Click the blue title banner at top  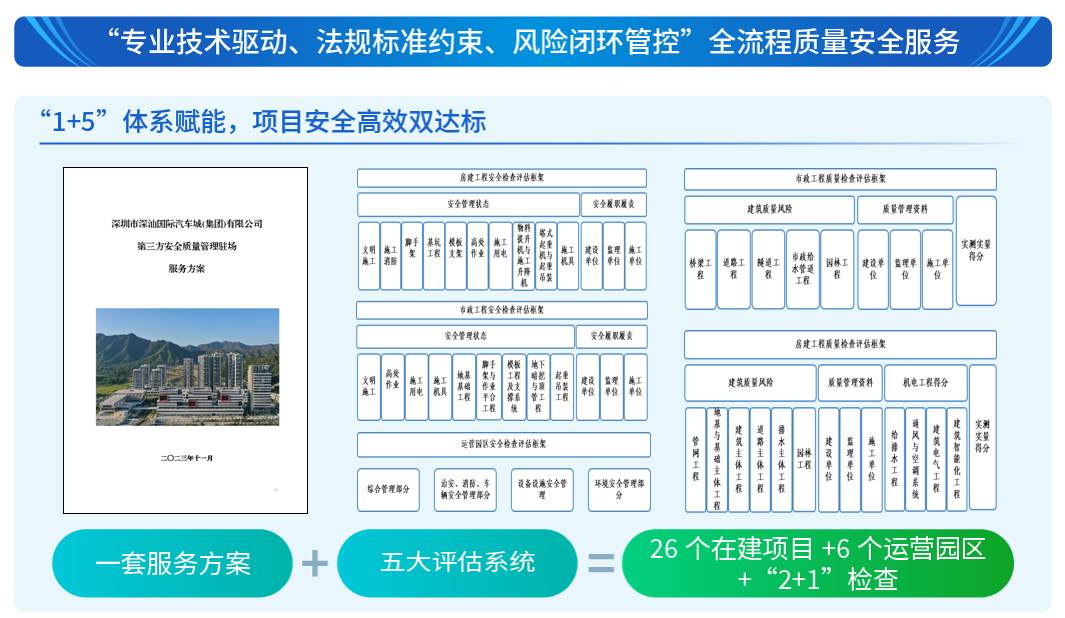pyautogui.click(x=532, y=41)
